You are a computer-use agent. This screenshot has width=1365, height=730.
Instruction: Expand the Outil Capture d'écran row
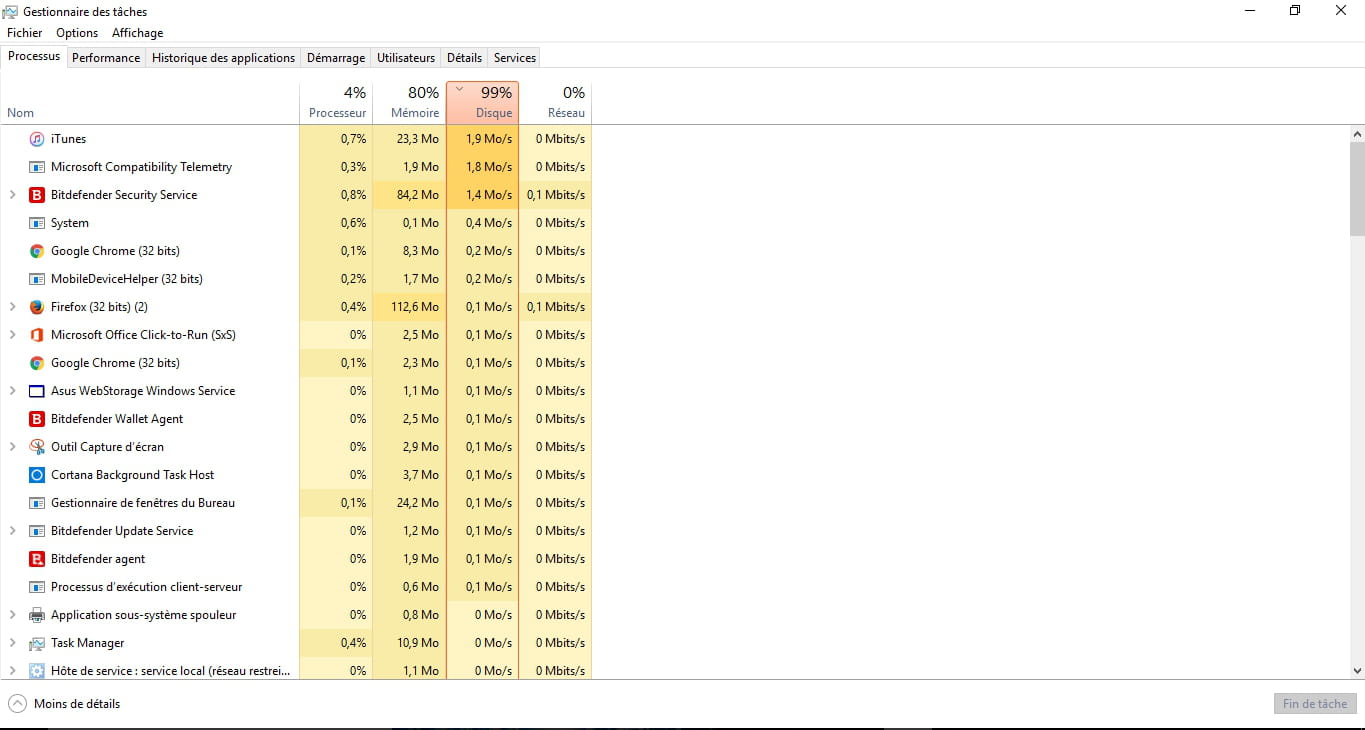[x=12, y=447]
